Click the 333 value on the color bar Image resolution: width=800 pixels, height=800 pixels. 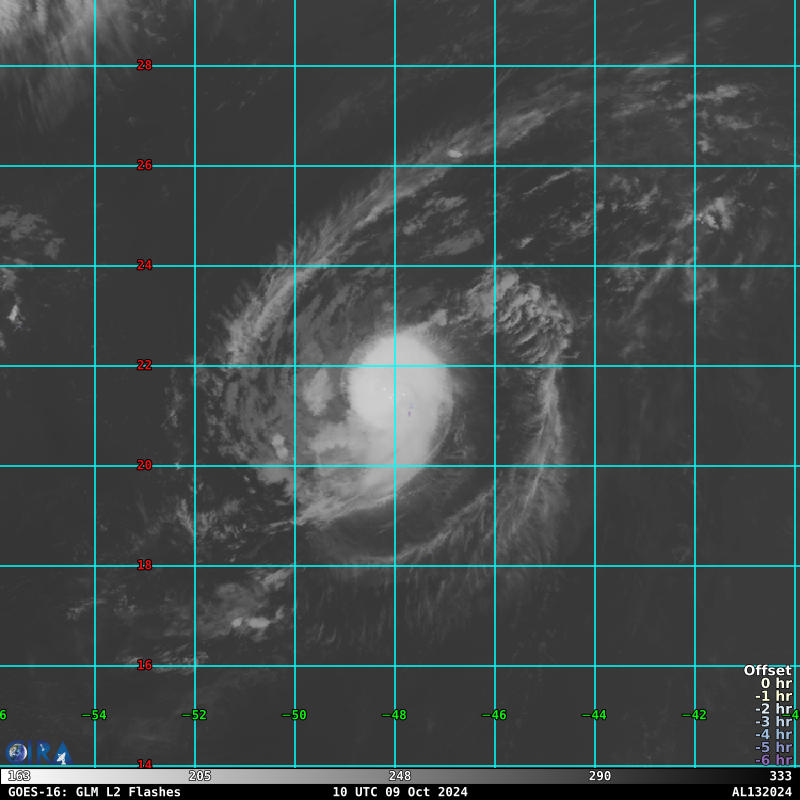pyautogui.click(x=780, y=776)
